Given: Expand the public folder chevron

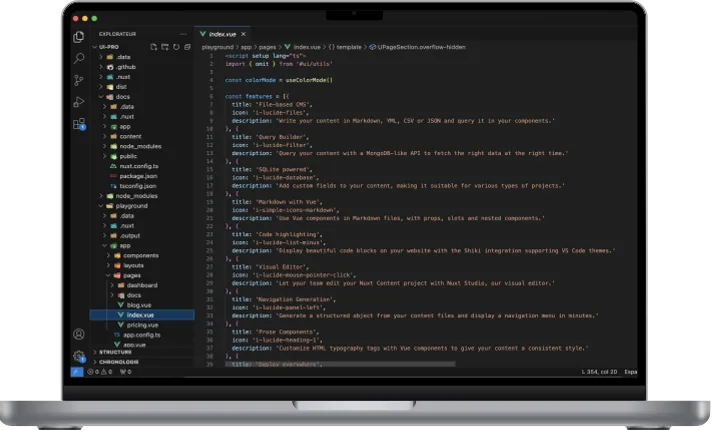Looking at the screenshot, I should (105, 156).
